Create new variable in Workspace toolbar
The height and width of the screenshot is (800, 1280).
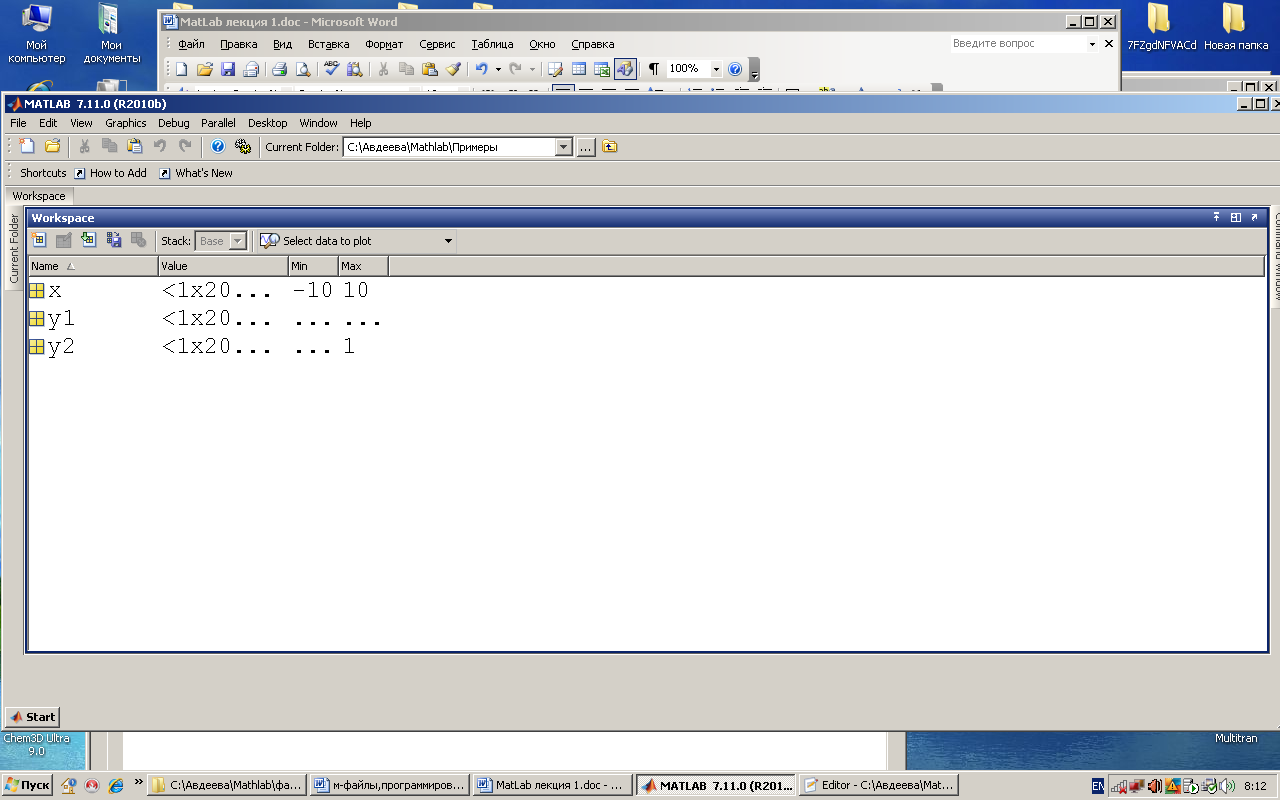pos(39,240)
